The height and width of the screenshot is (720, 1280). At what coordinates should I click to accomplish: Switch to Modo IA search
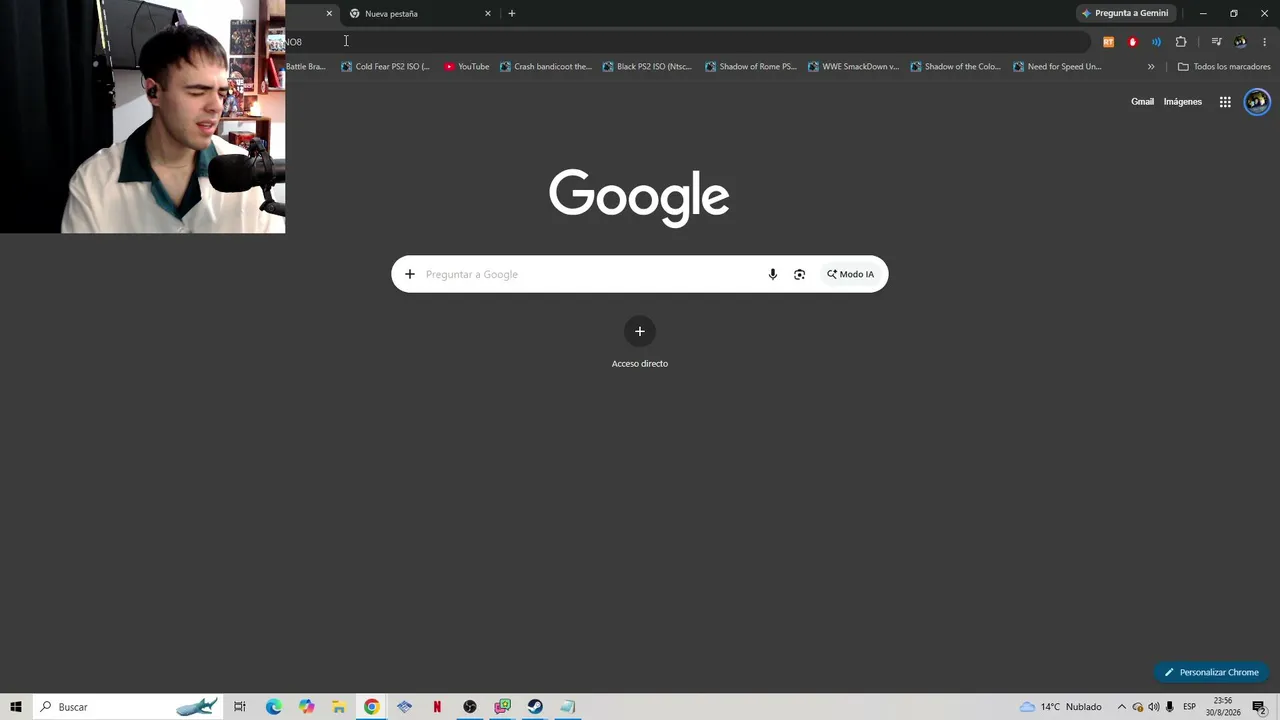850,274
